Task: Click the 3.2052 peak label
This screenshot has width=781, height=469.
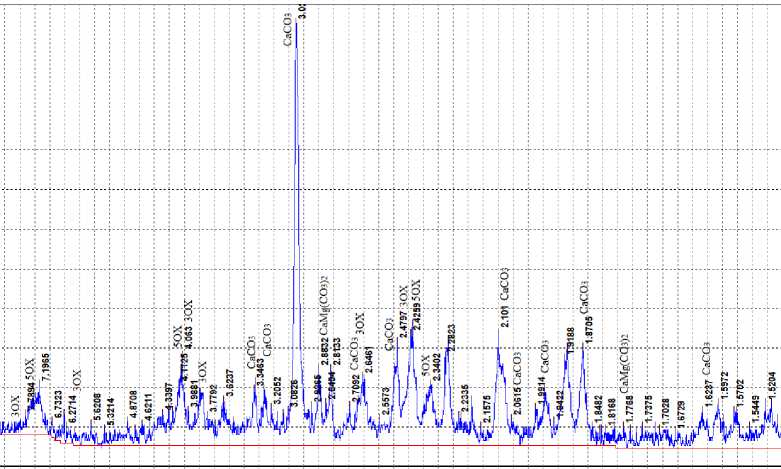Action: (x=278, y=390)
